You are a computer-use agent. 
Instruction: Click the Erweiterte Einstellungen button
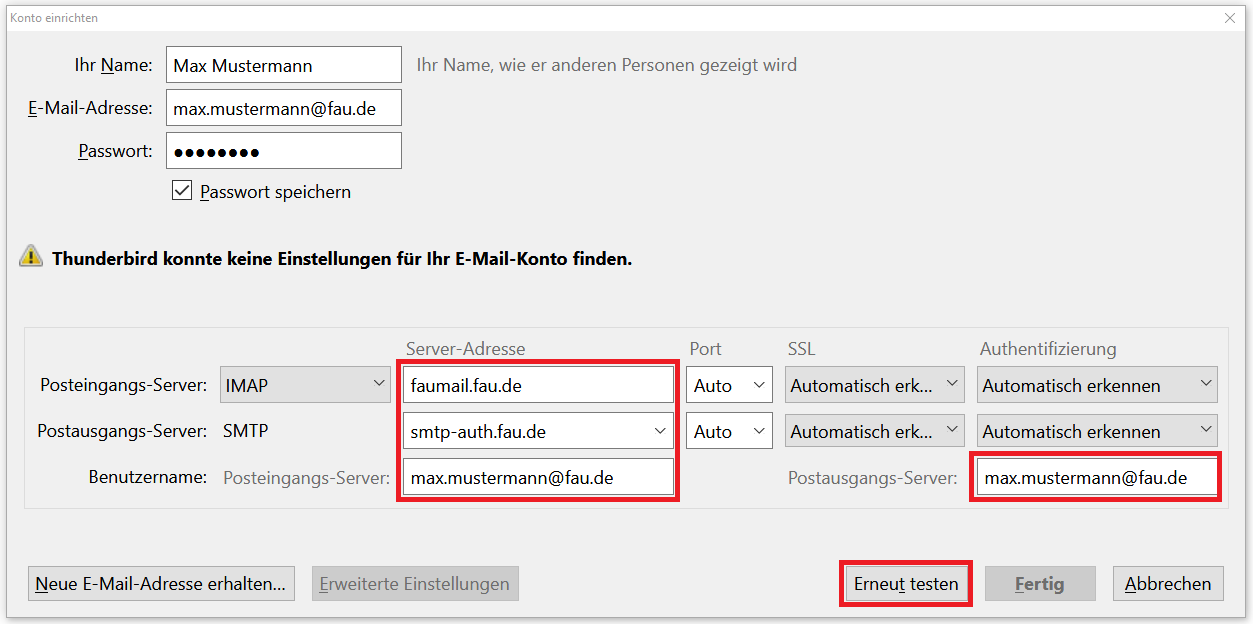click(x=415, y=584)
